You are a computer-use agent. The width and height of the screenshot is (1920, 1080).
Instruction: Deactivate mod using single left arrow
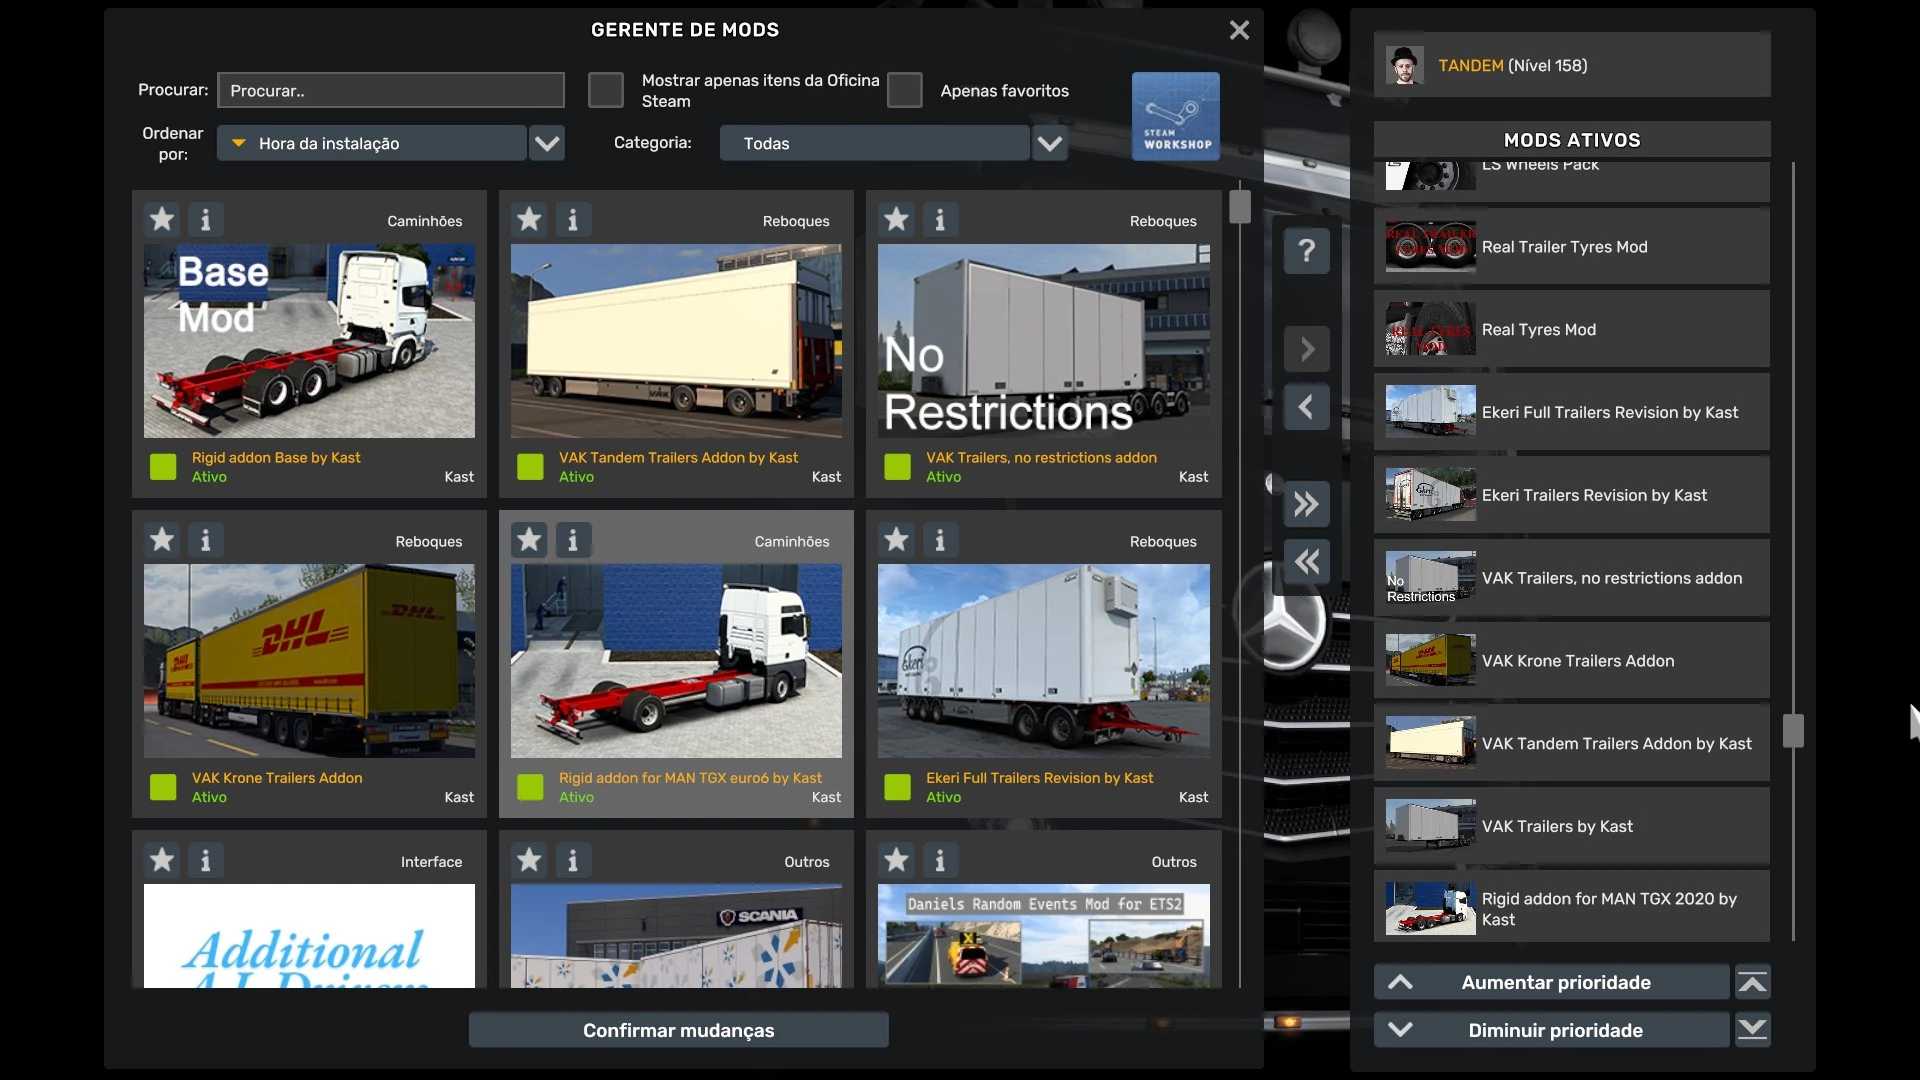1306,407
